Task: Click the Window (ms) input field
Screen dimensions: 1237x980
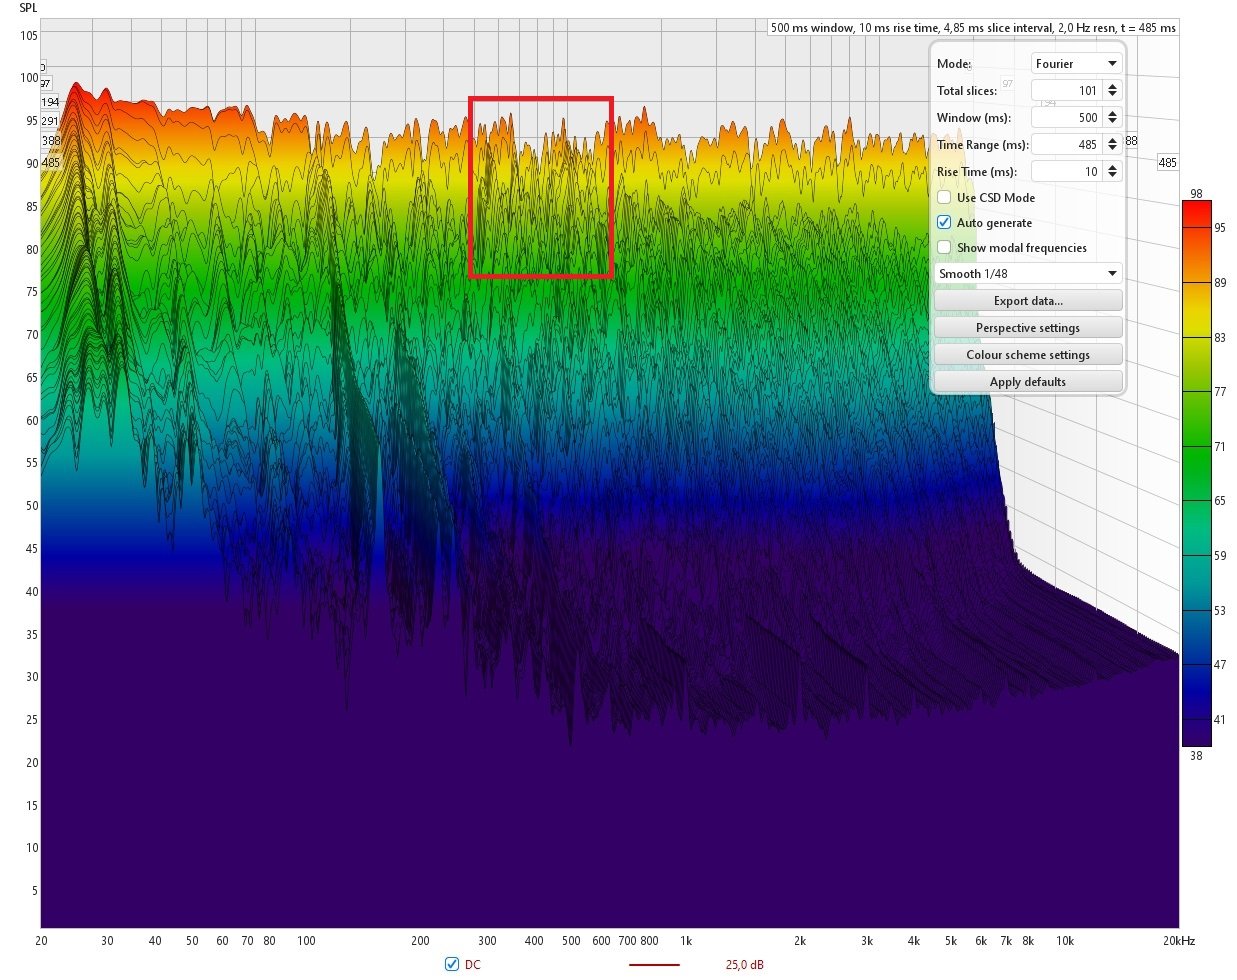Action: click(x=1066, y=118)
